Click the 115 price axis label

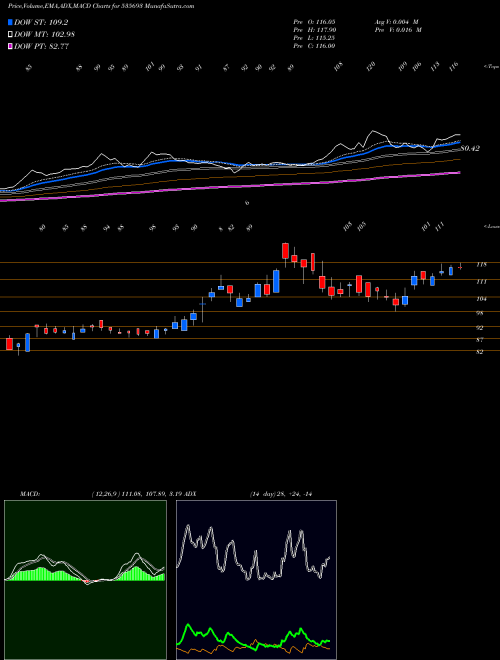click(x=481, y=265)
